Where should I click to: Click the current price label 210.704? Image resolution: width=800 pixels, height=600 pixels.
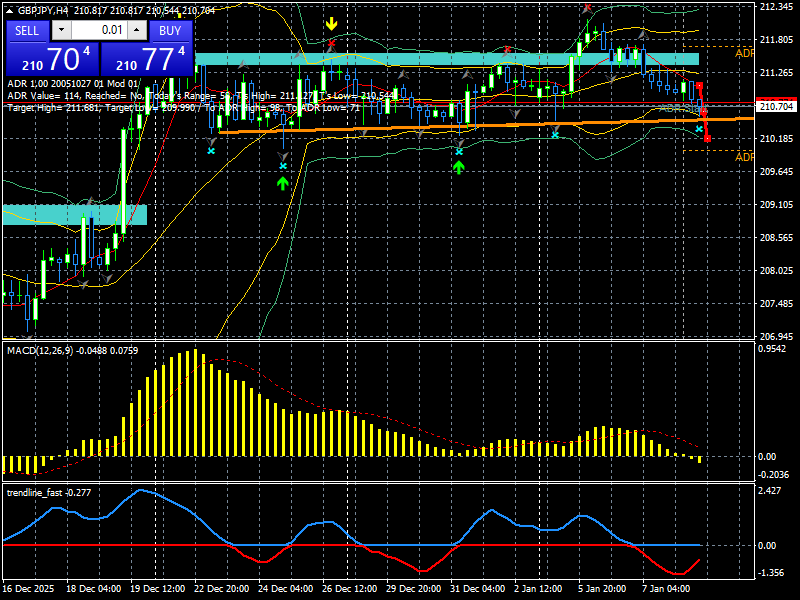[776, 107]
